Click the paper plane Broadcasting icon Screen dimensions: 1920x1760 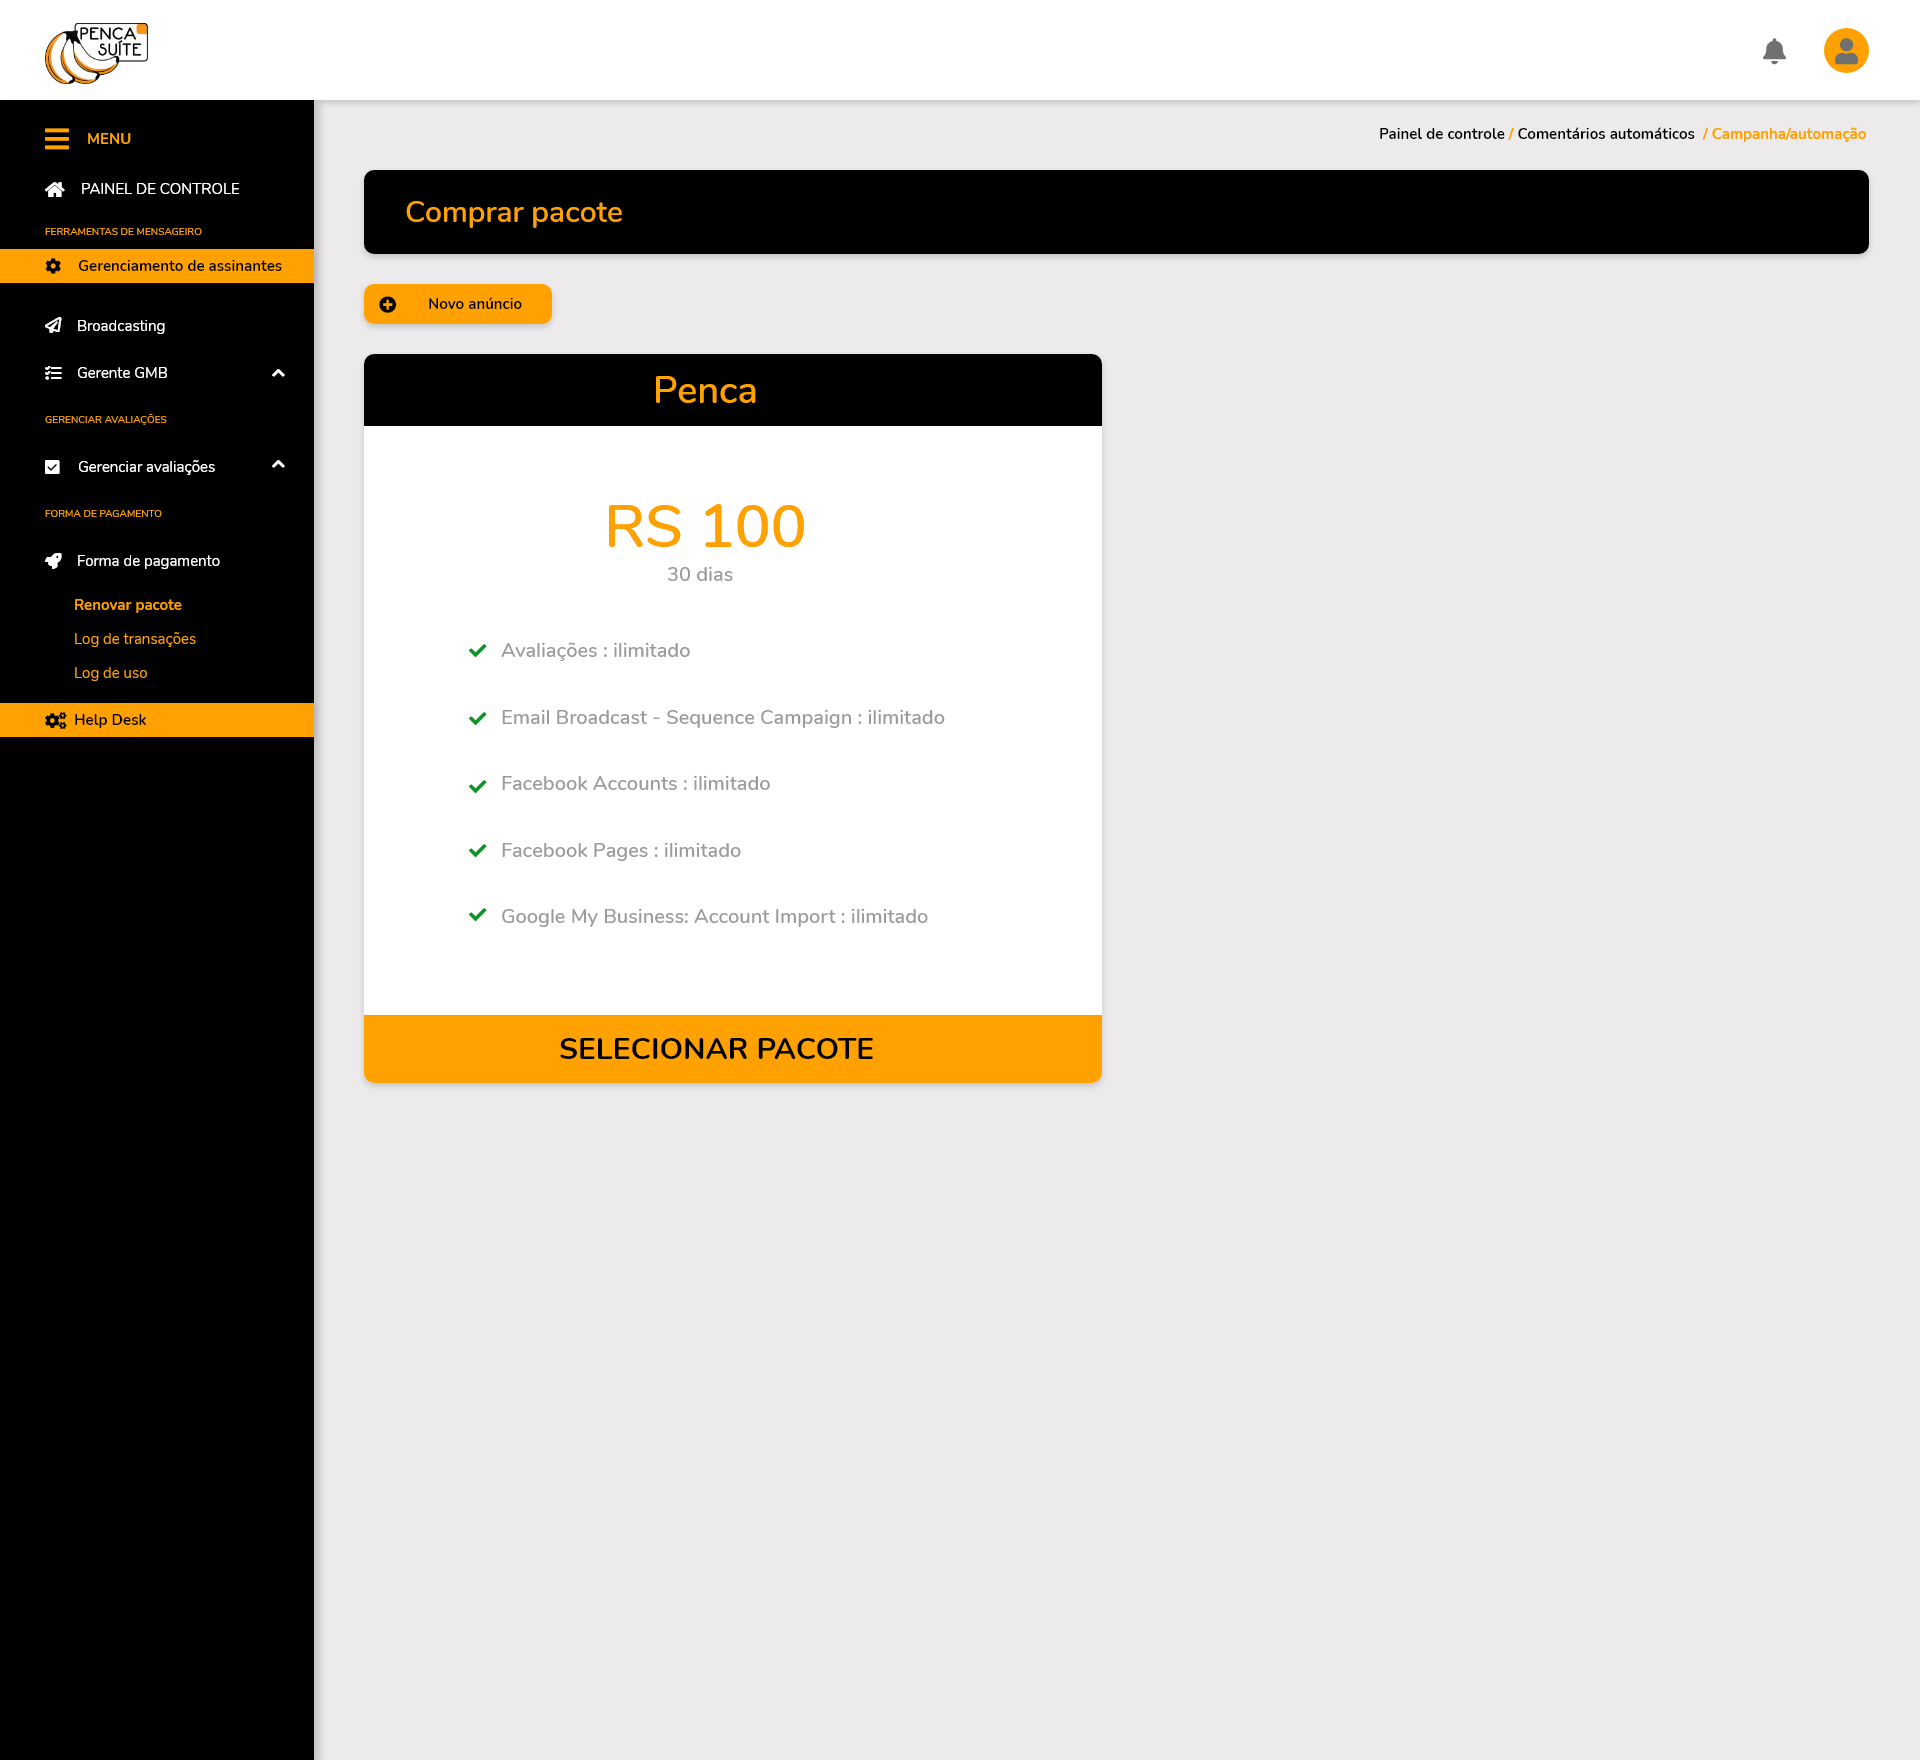click(x=54, y=326)
